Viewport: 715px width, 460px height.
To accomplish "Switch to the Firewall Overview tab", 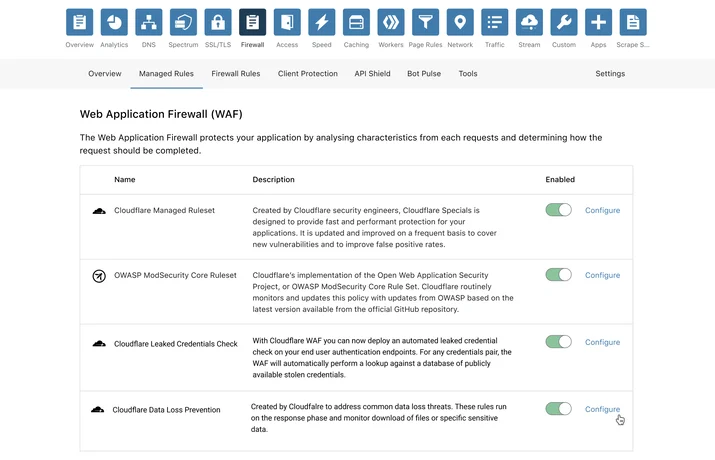I will [105, 73].
